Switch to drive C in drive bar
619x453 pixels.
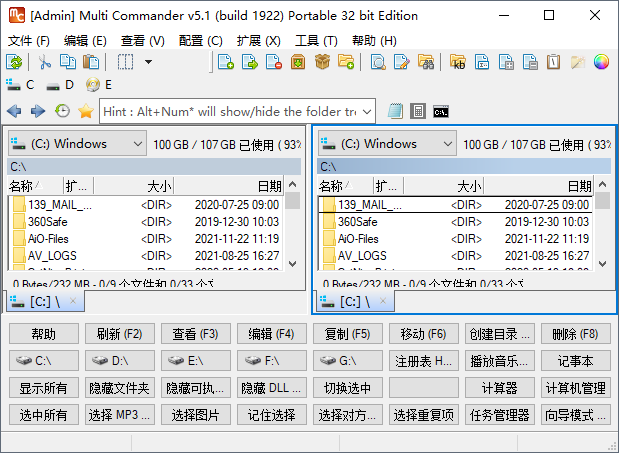tap(21, 84)
